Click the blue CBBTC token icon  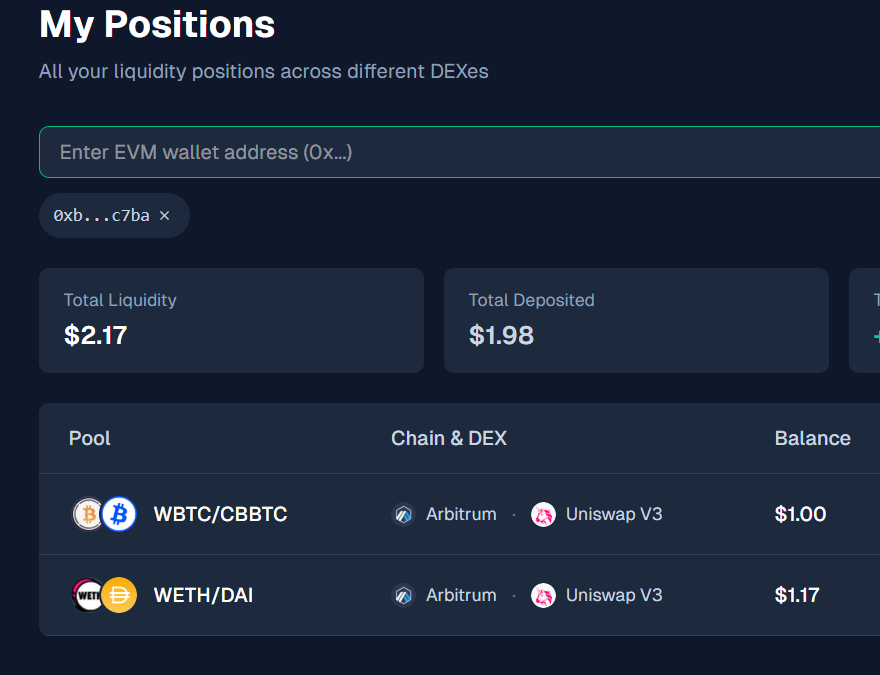pyautogui.click(x=119, y=514)
